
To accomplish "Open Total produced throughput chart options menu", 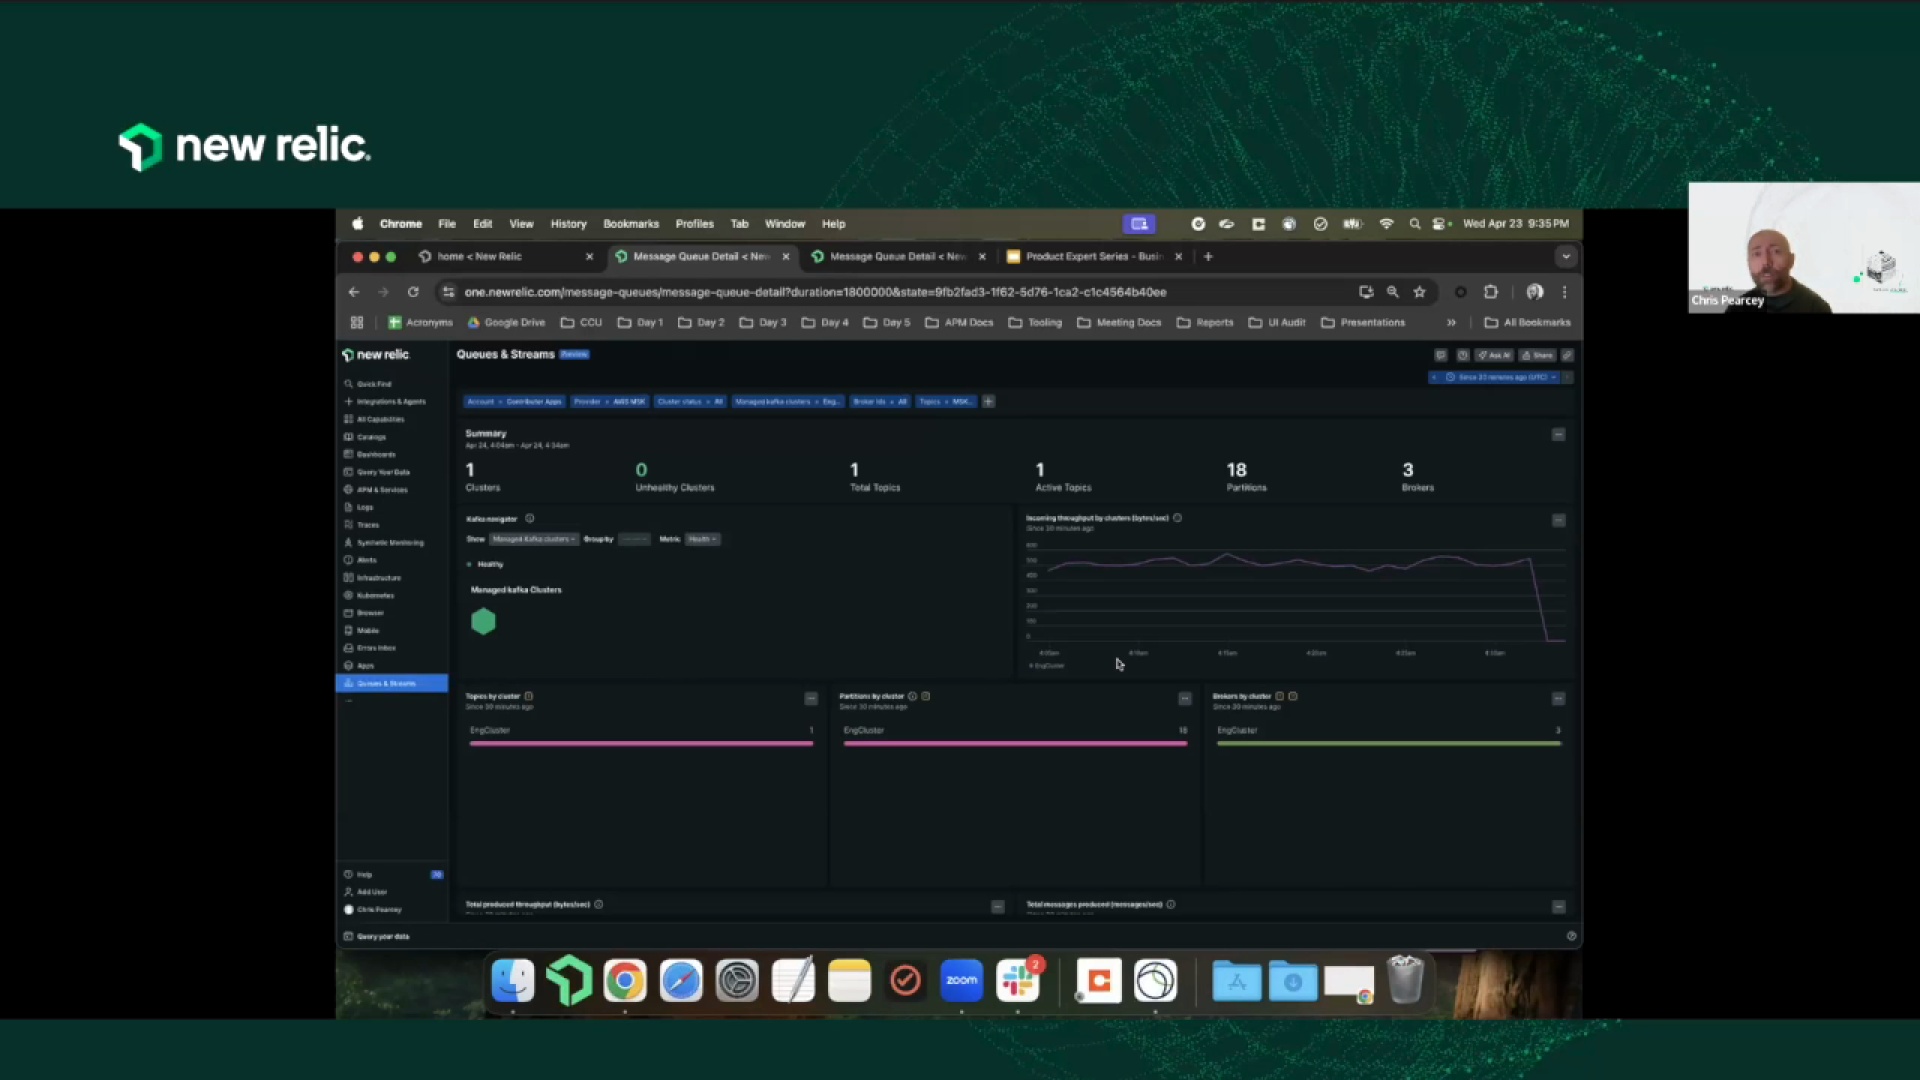I will (x=997, y=907).
